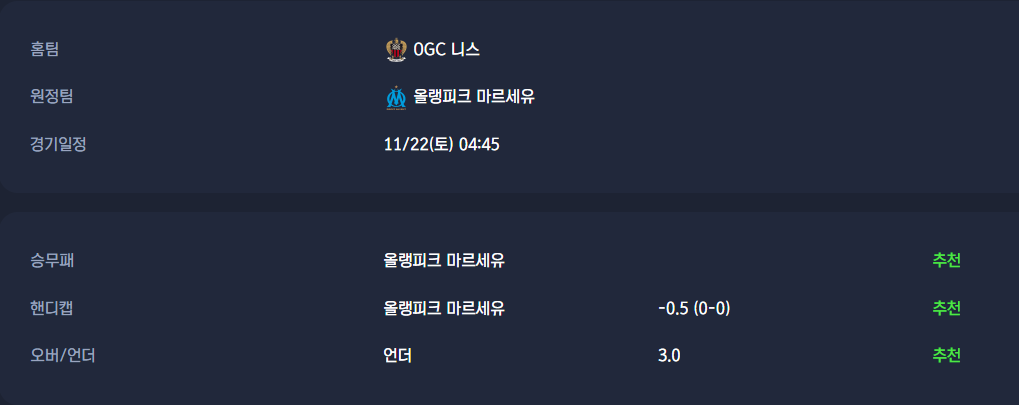The width and height of the screenshot is (1019, 405).
Task: Select 올랭피크 마르세유 pick in 승무패 row
Action: pyautogui.click(x=444, y=261)
